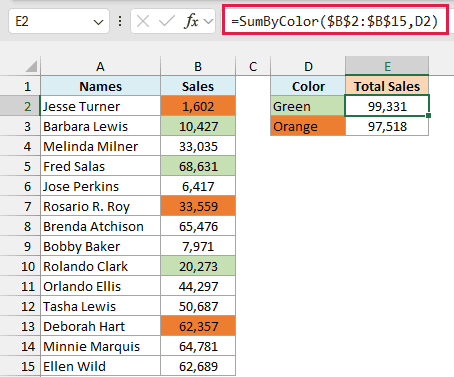454x377 pixels.
Task: Grab the fill handle on cell E2
Action: click(428, 115)
